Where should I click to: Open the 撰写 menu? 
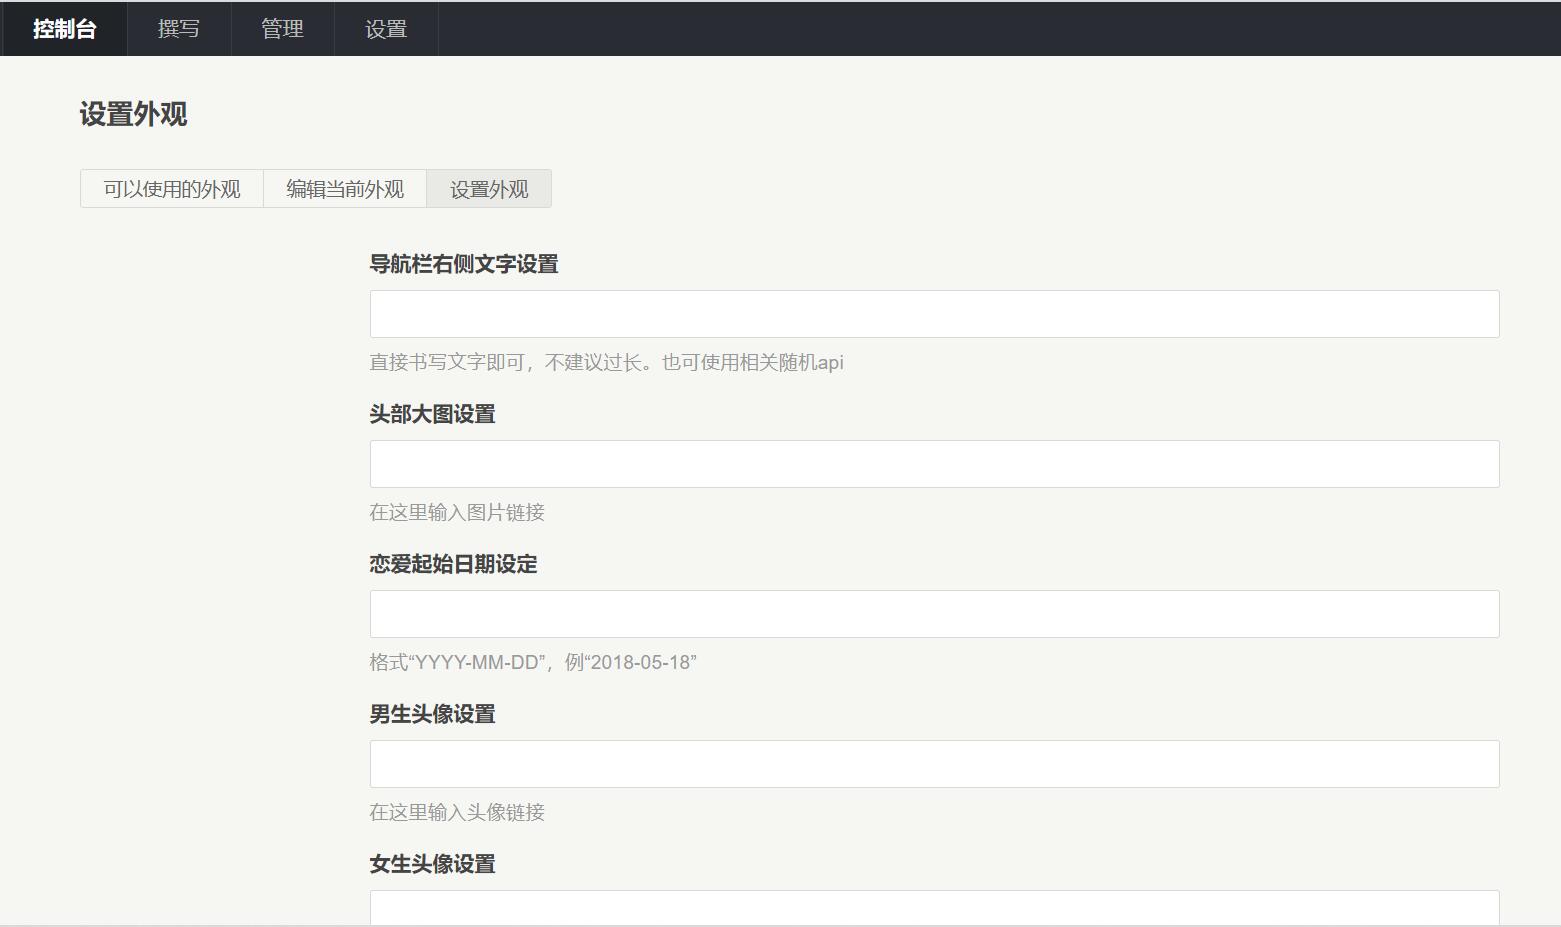click(x=179, y=29)
